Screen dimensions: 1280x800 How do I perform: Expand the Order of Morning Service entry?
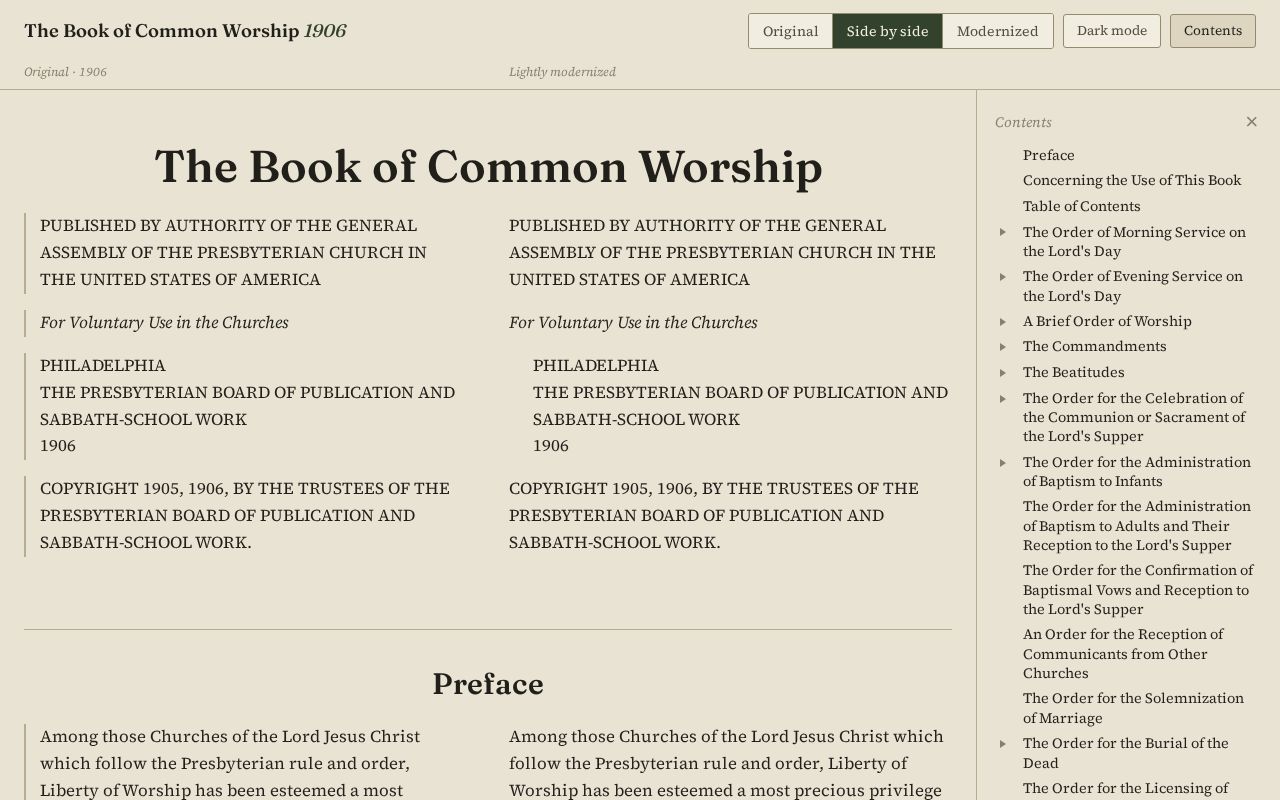[1003, 232]
